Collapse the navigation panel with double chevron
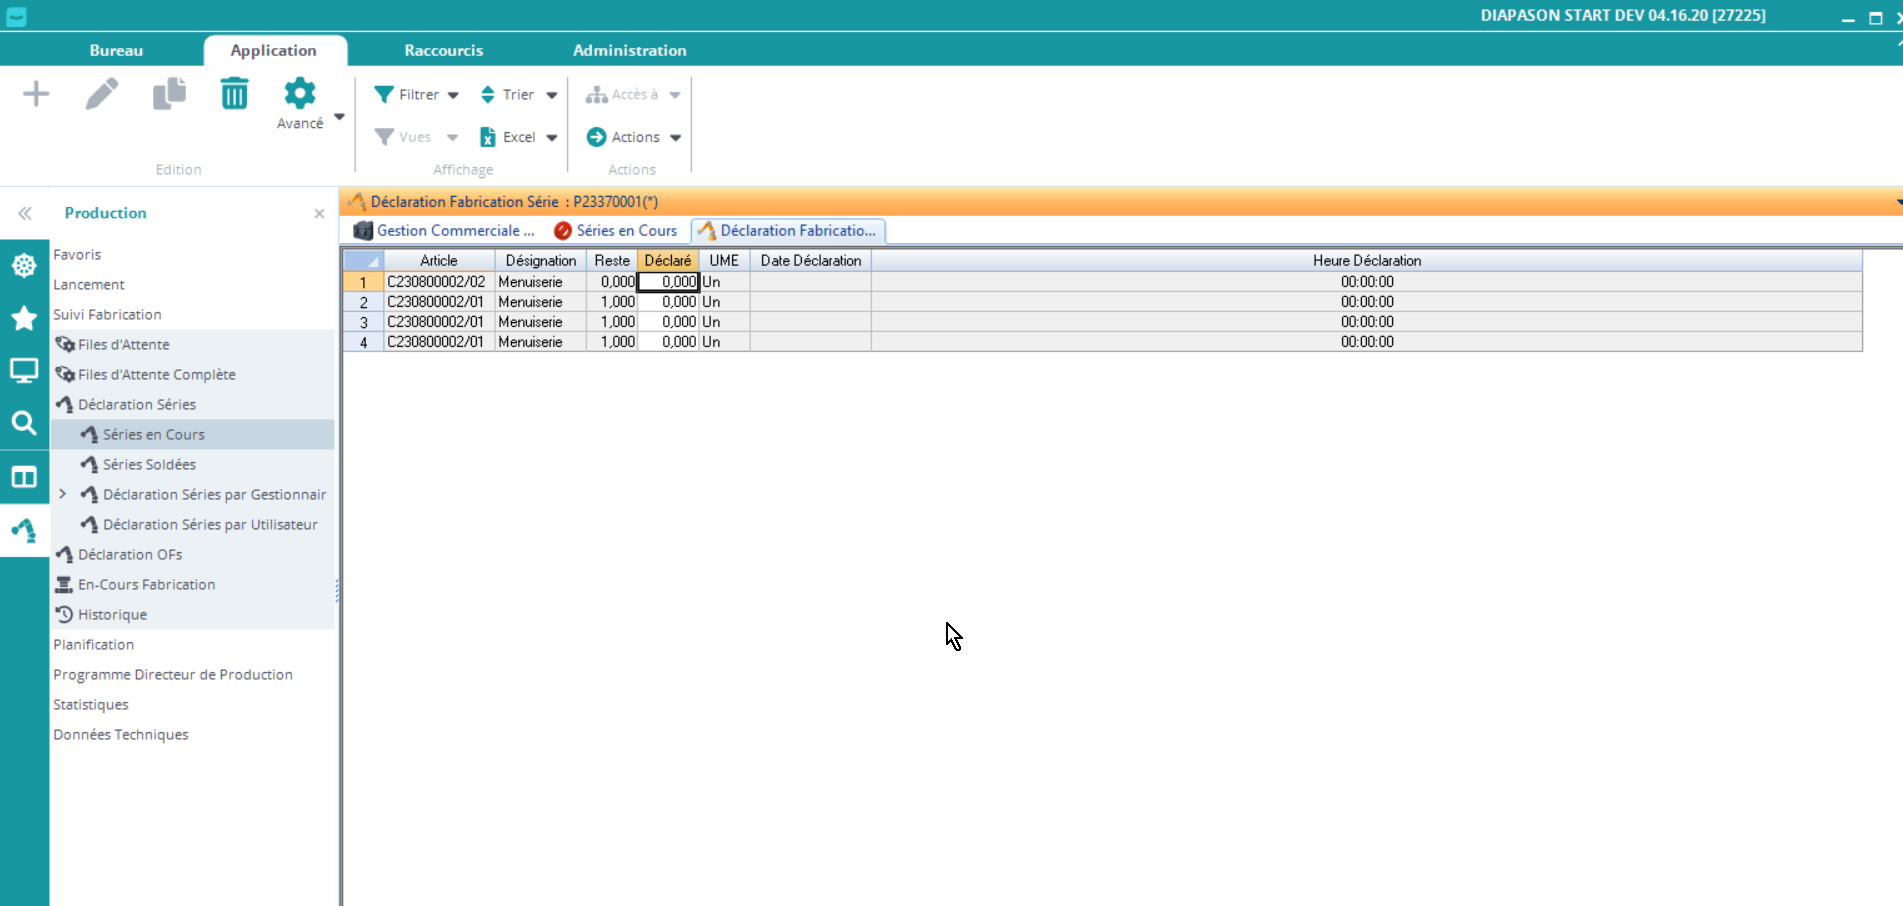 tap(25, 213)
